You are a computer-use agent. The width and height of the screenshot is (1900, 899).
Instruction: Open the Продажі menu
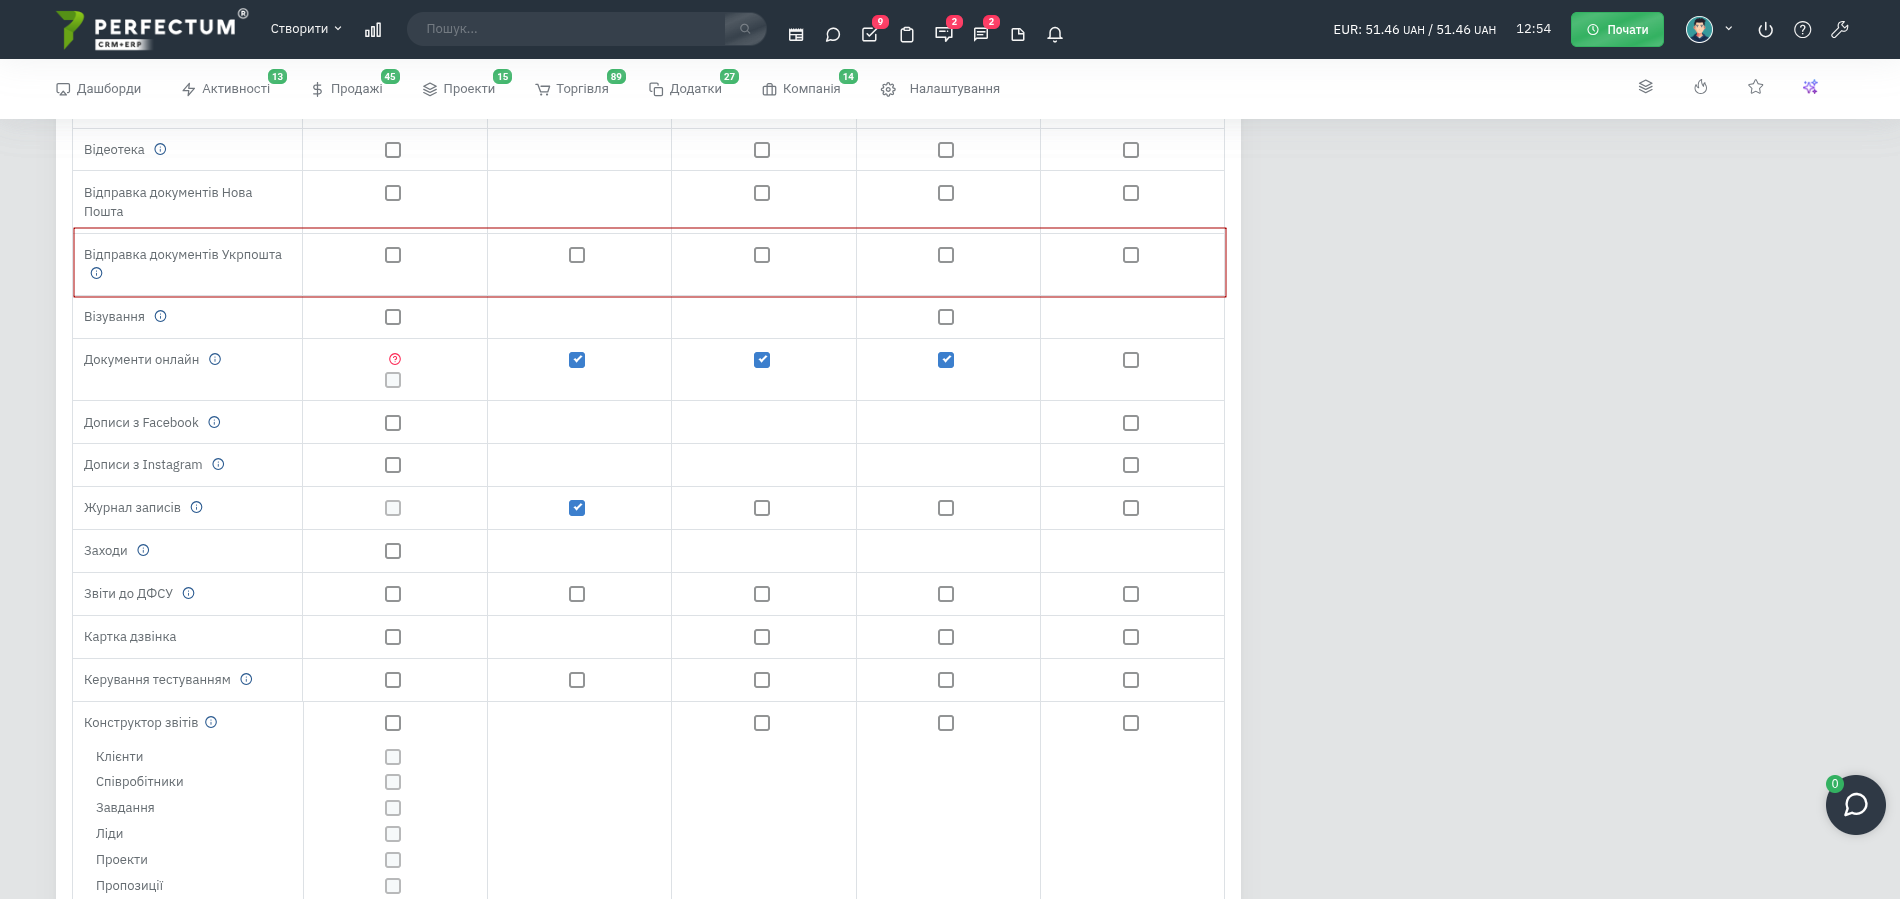pyautogui.click(x=347, y=89)
